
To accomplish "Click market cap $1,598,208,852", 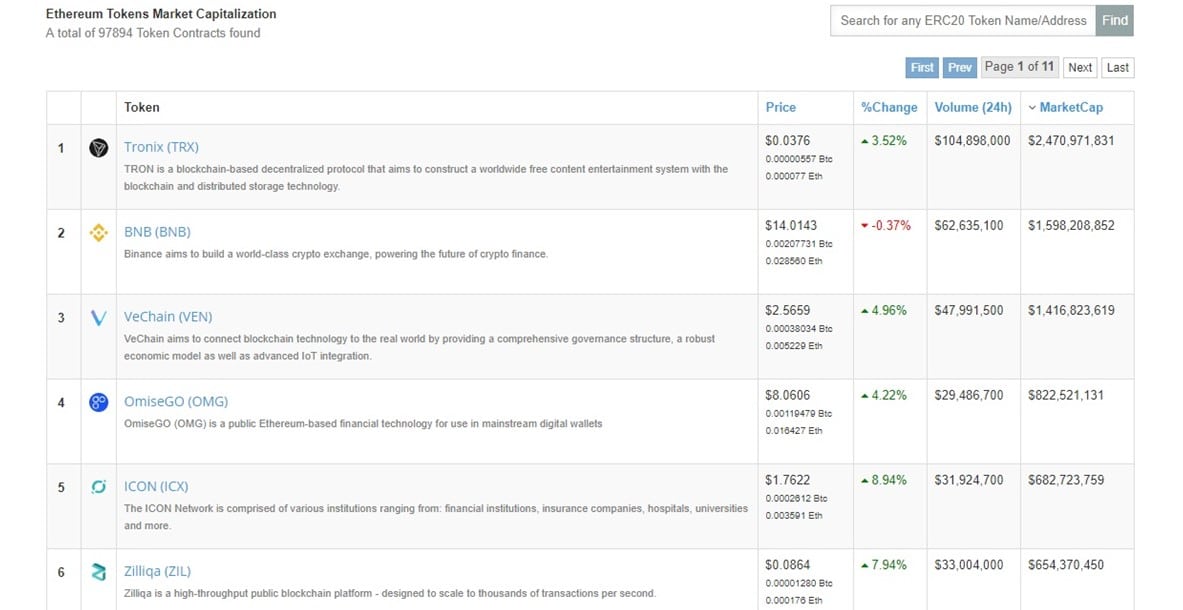I will (x=1071, y=225).
